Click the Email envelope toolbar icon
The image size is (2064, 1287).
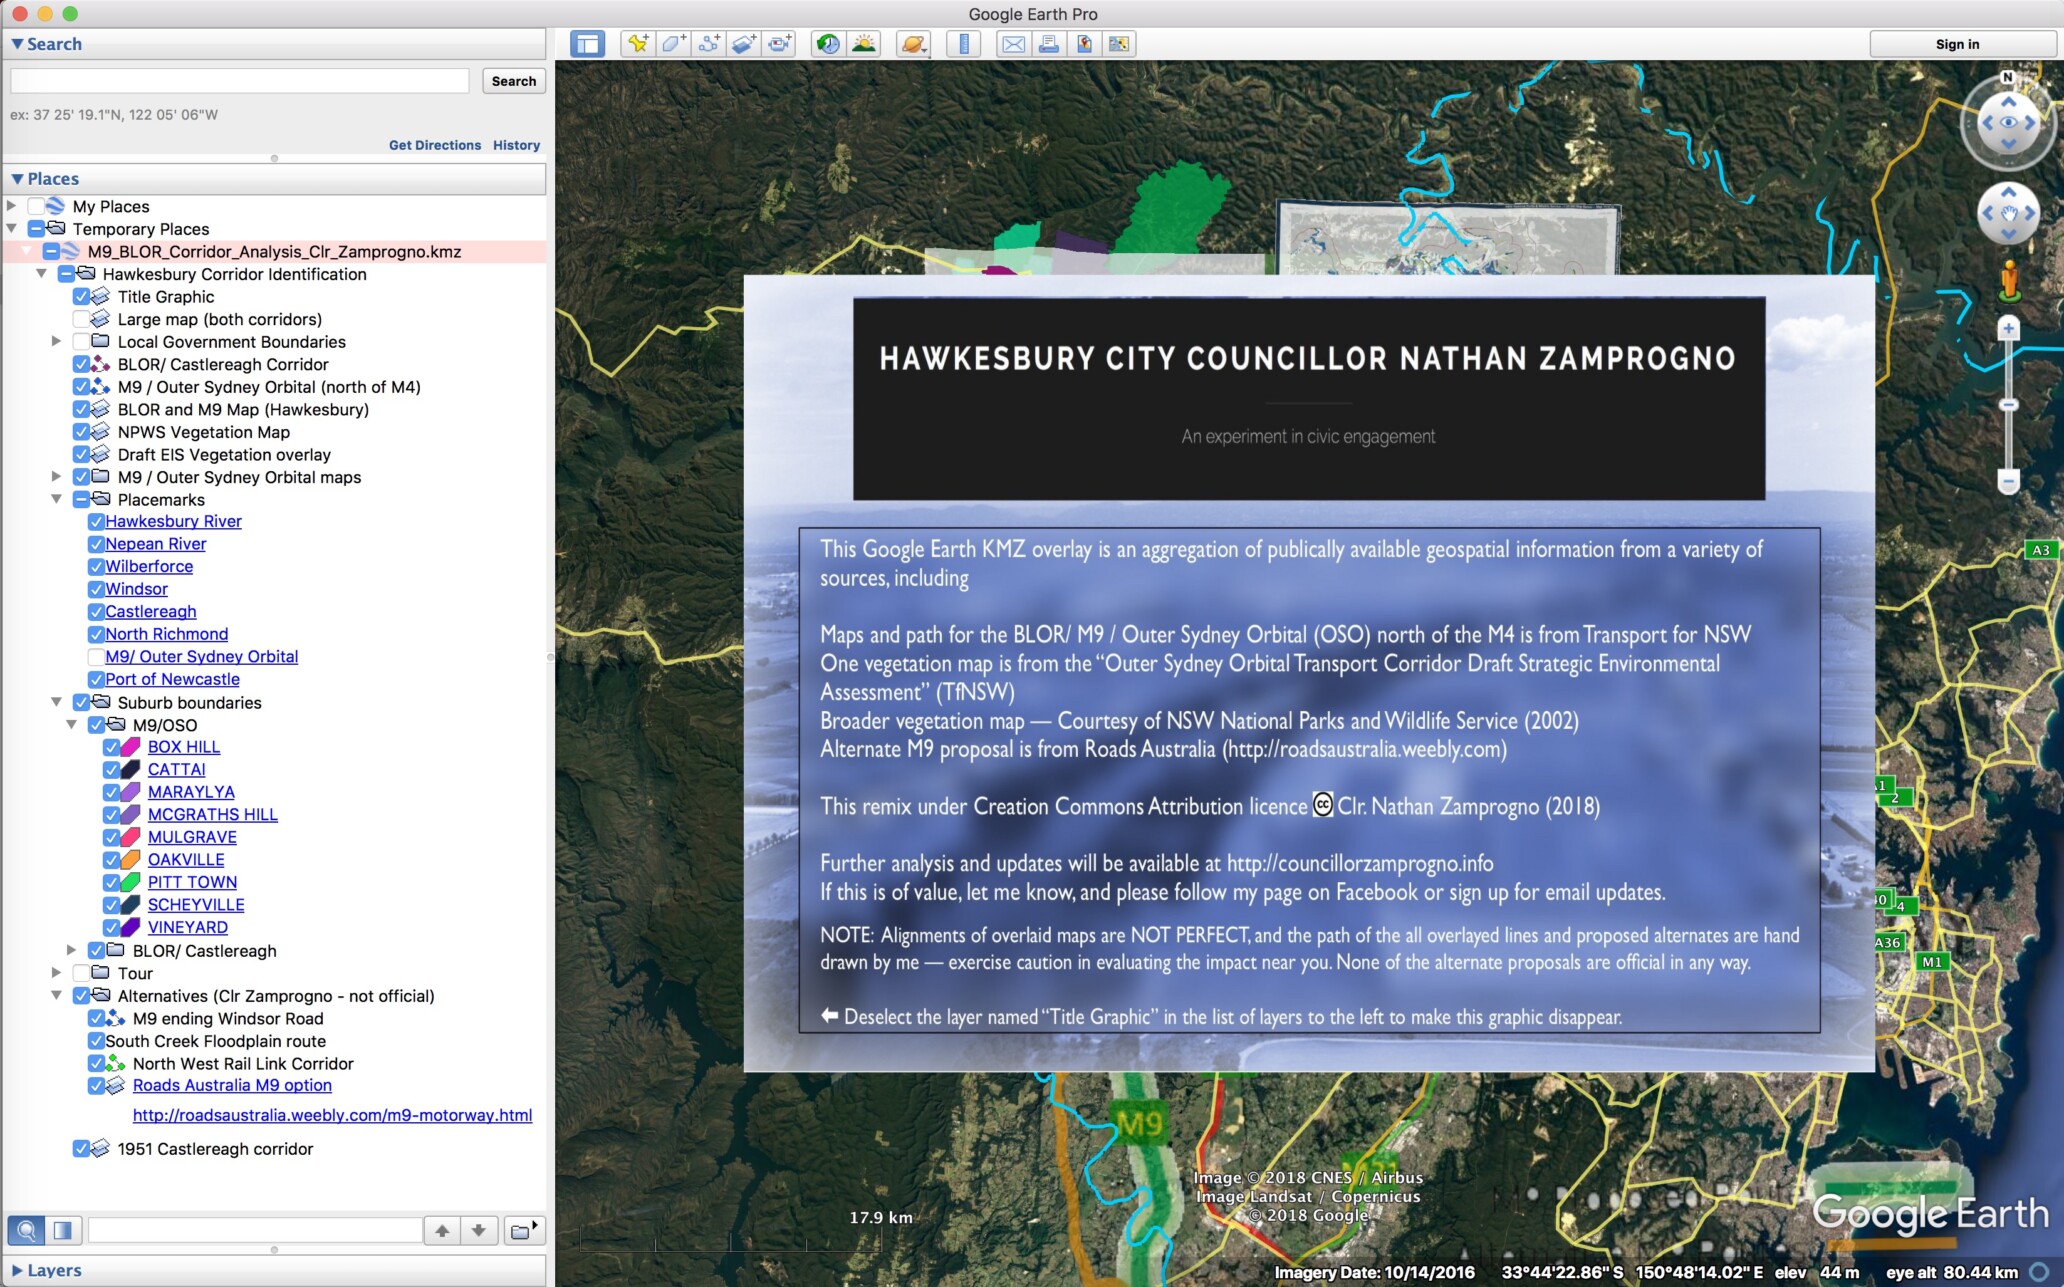(1013, 44)
